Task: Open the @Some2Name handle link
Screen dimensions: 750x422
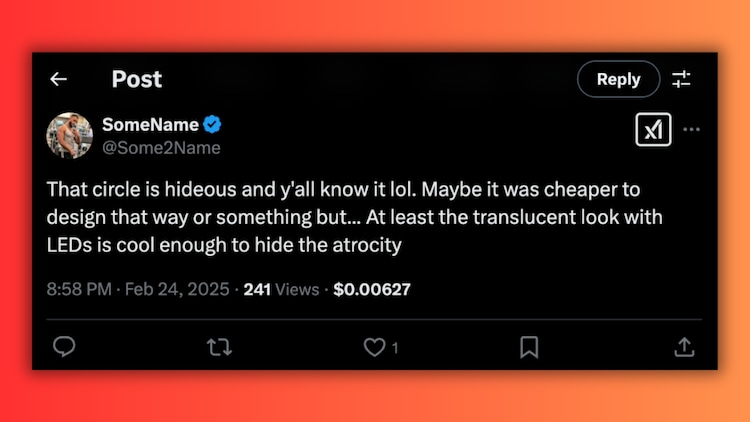Action: [x=161, y=147]
